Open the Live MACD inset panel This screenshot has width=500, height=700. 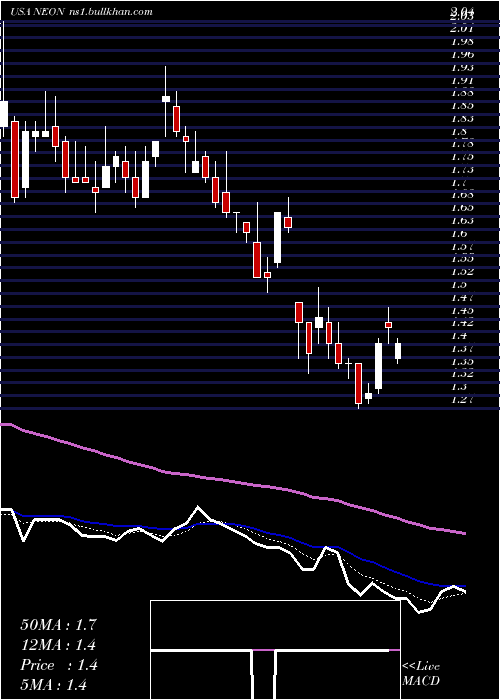click(x=275, y=650)
